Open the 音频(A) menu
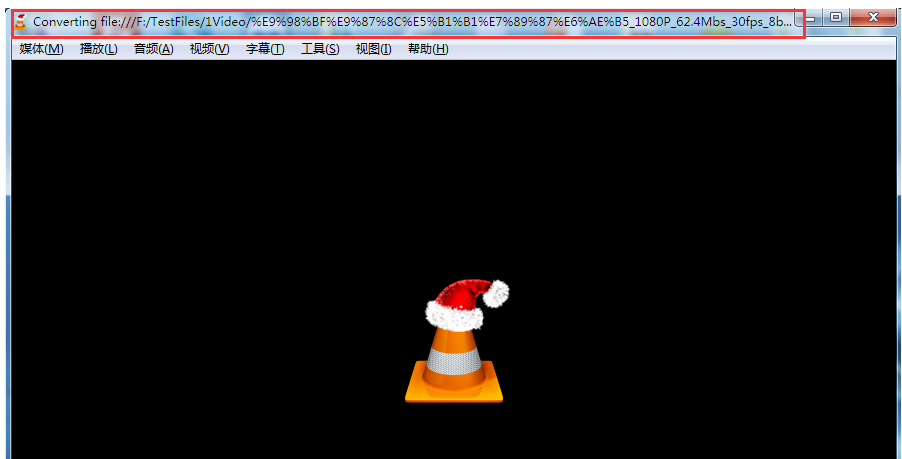902x459 pixels. tap(154, 49)
